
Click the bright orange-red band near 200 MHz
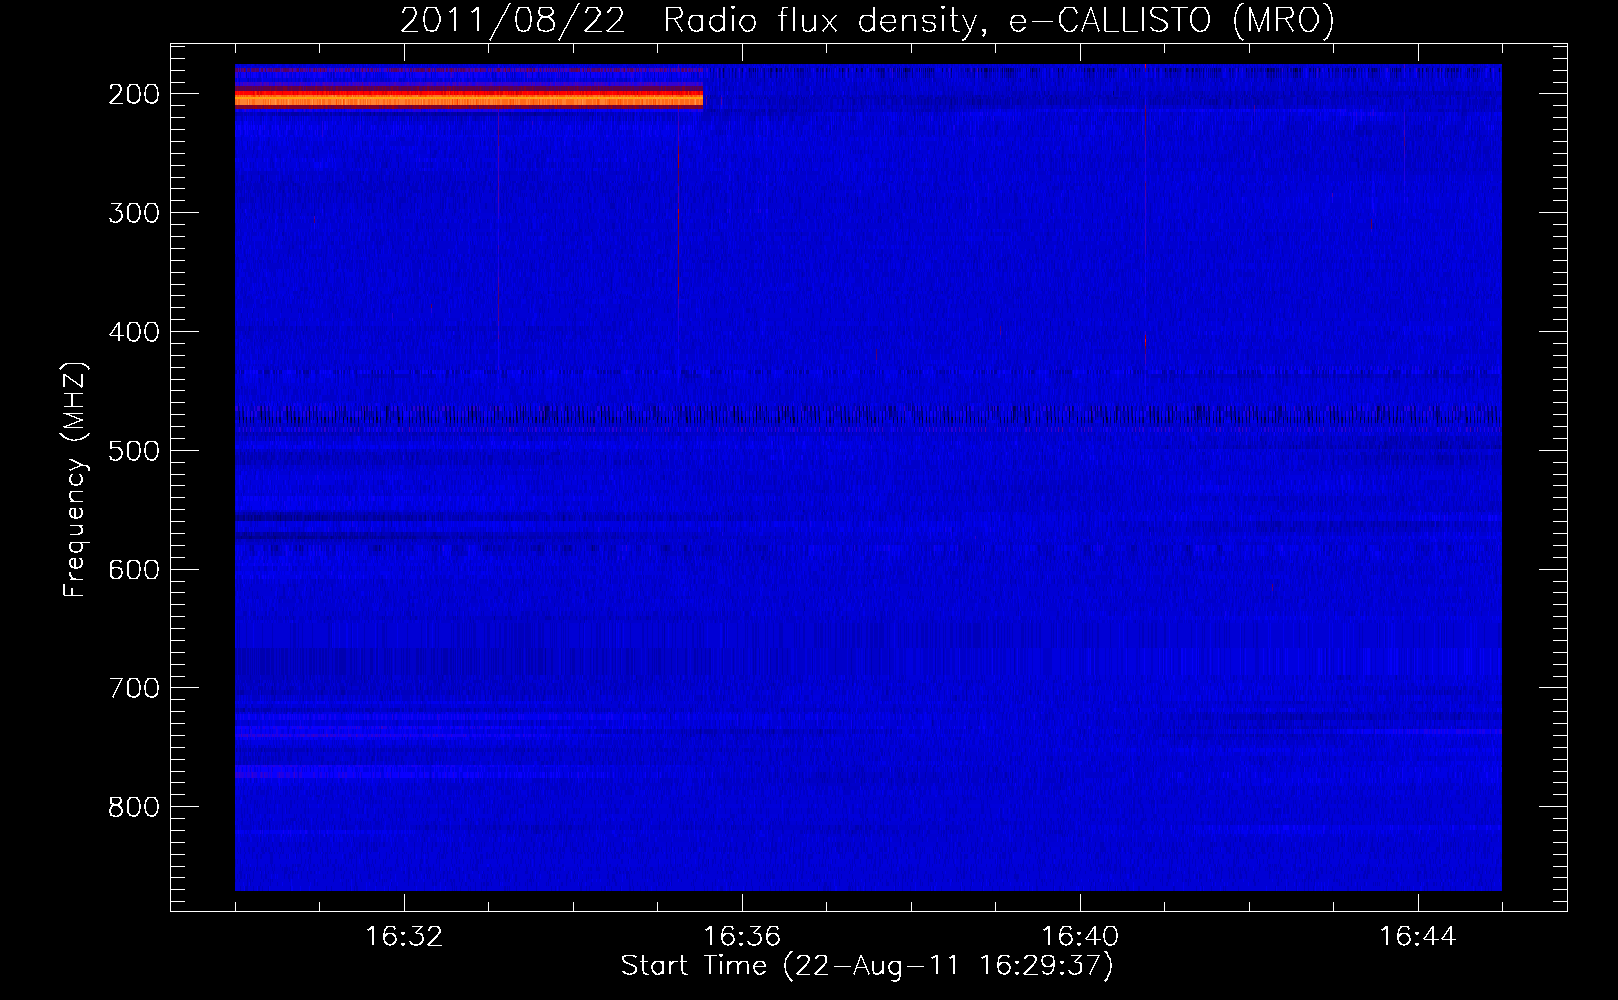[469, 97]
